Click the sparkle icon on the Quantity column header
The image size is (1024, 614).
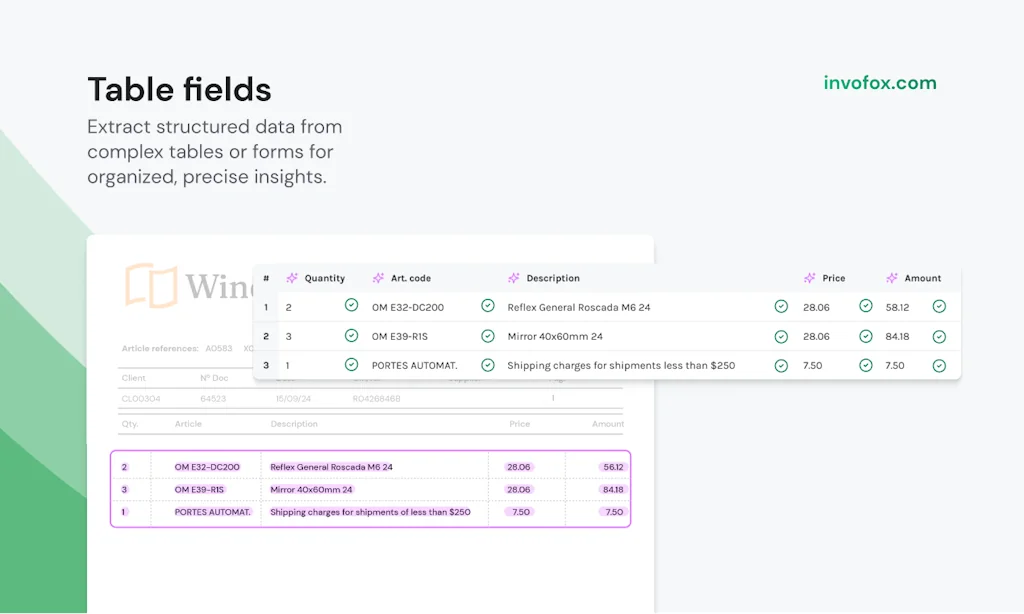click(x=291, y=278)
